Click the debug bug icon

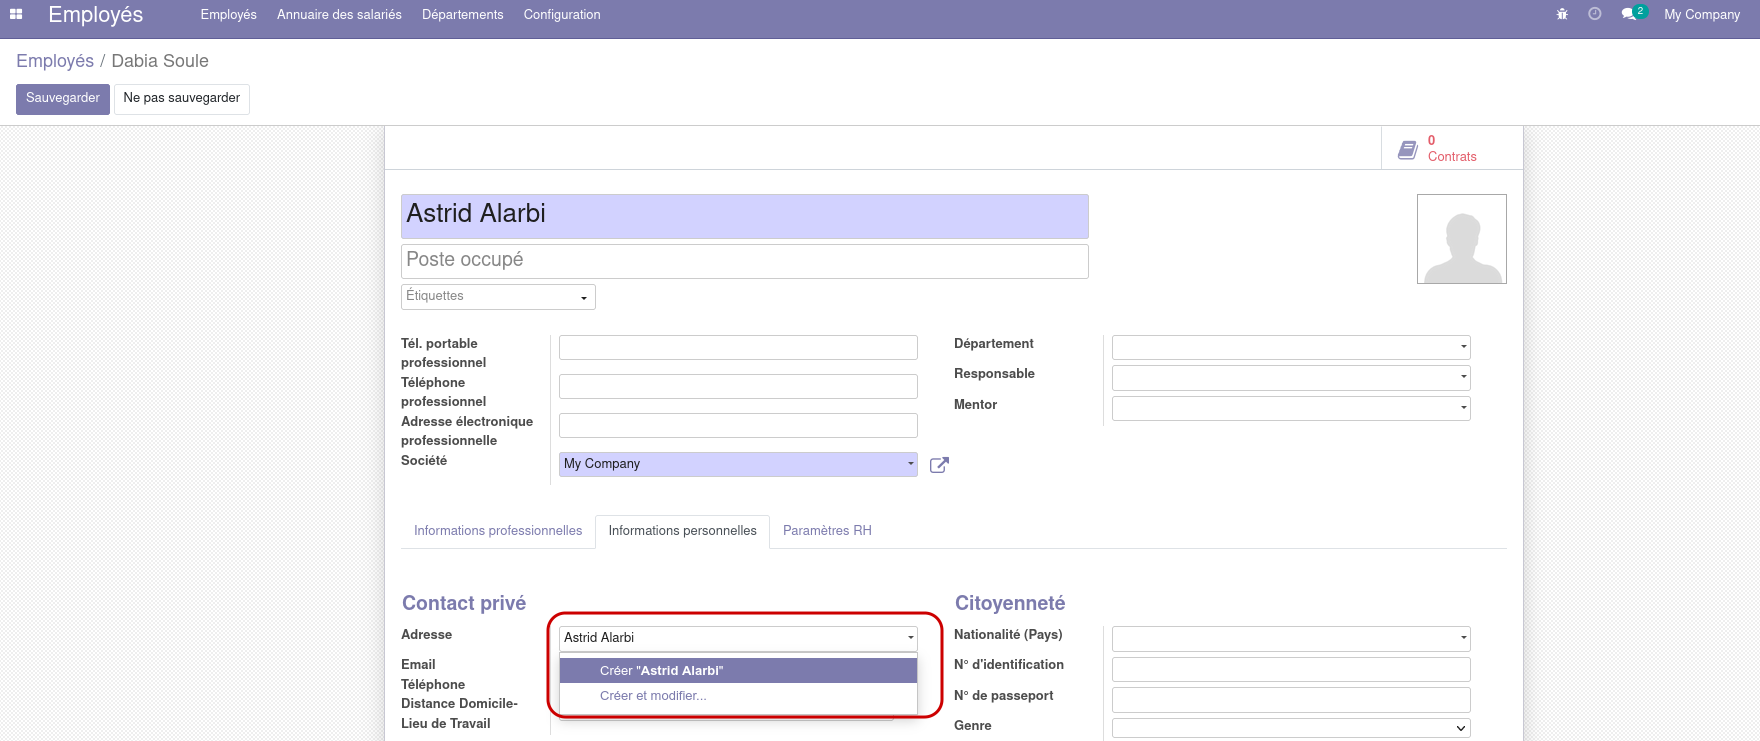pyautogui.click(x=1562, y=14)
